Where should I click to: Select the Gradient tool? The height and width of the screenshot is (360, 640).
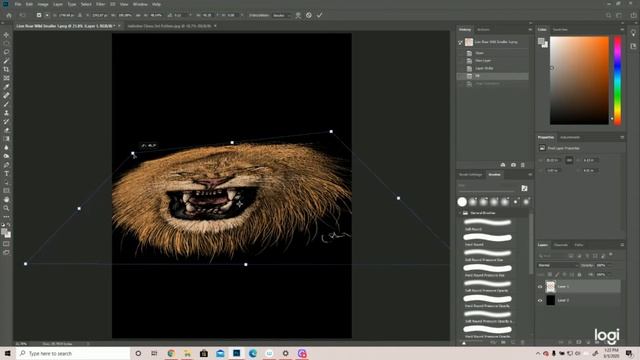tap(6, 139)
